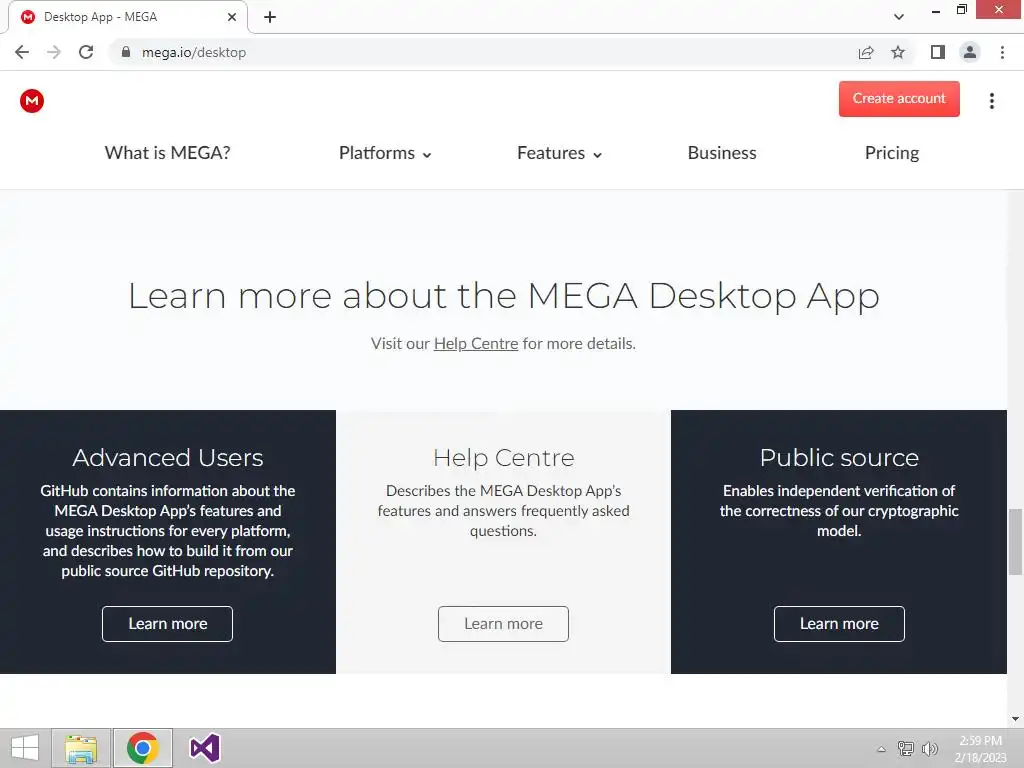Reload the current page

click(86, 52)
